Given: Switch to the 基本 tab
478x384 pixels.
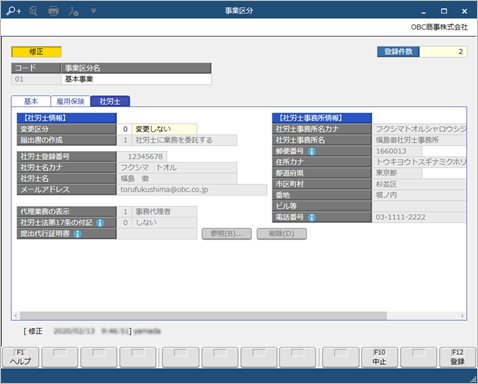Looking at the screenshot, I should point(31,101).
